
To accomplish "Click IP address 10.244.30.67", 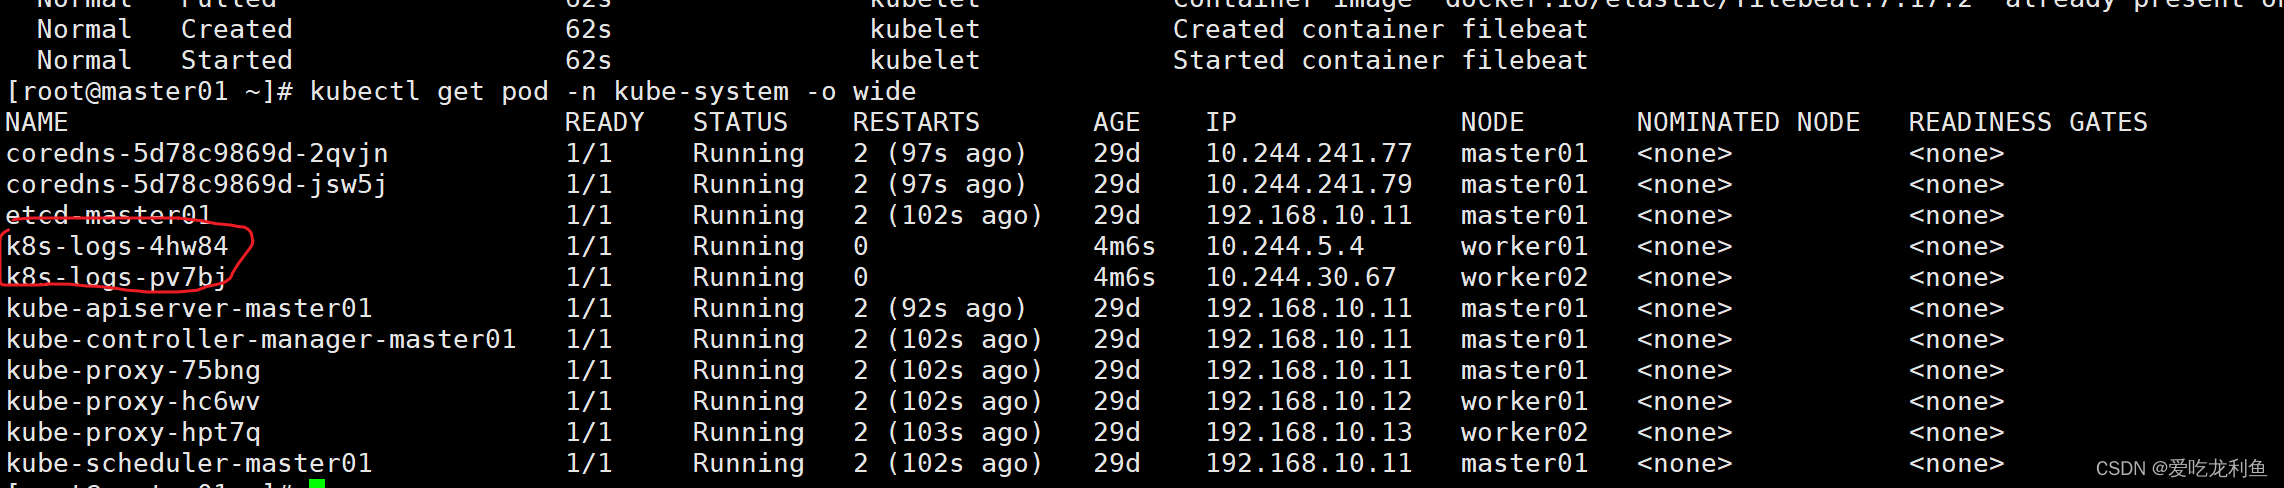I will pos(1301,277).
